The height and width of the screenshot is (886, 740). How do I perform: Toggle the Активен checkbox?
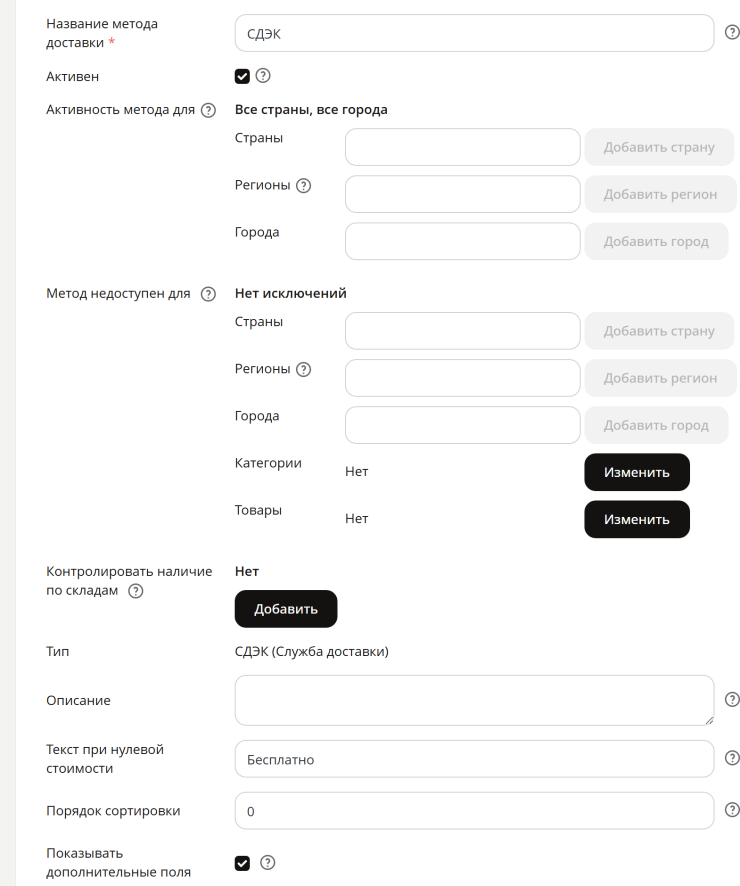[x=242, y=76]
